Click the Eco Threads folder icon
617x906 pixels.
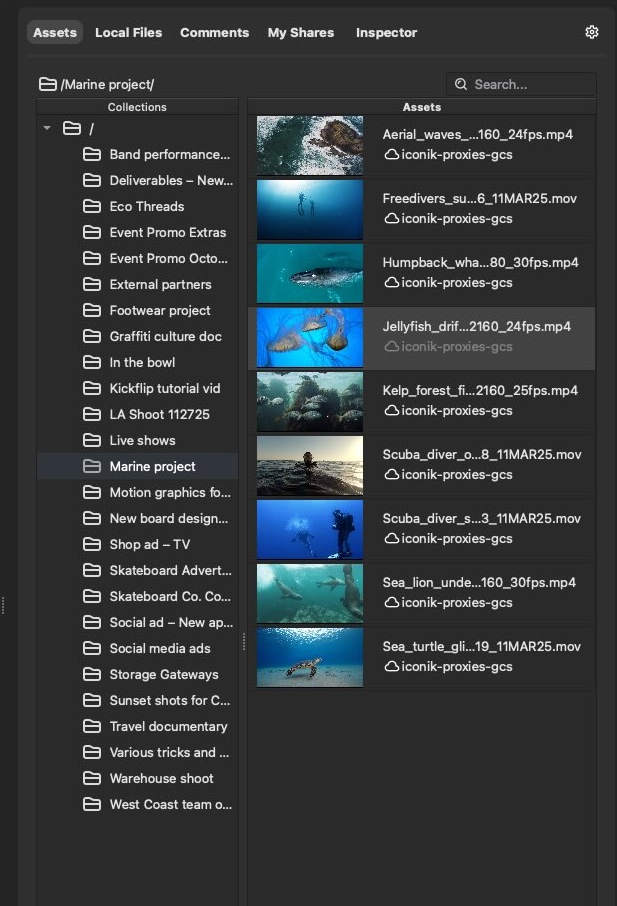[x=92, y=207]
